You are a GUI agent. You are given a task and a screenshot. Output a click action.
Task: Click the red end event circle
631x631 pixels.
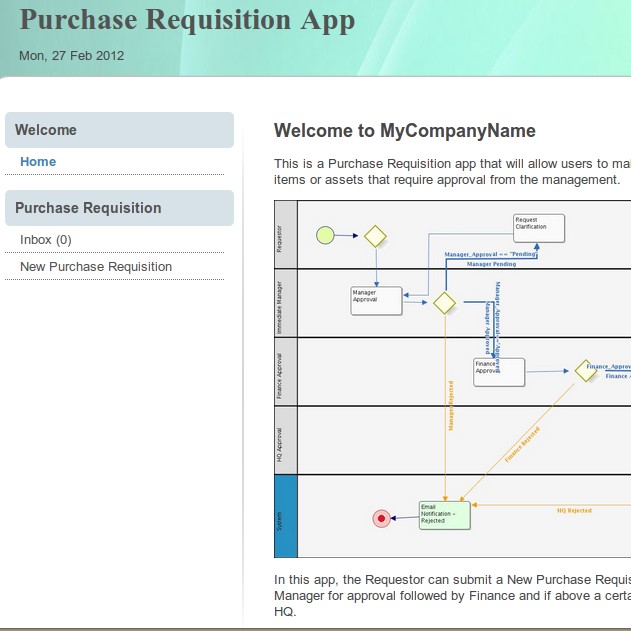381,518
